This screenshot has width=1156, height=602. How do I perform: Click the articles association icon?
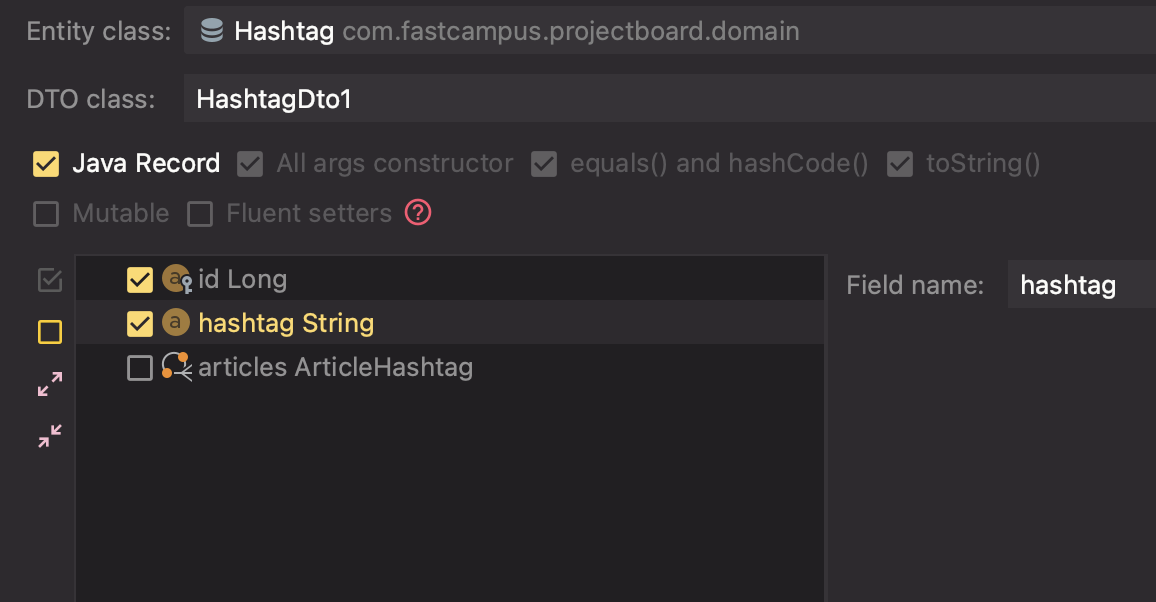177,367
